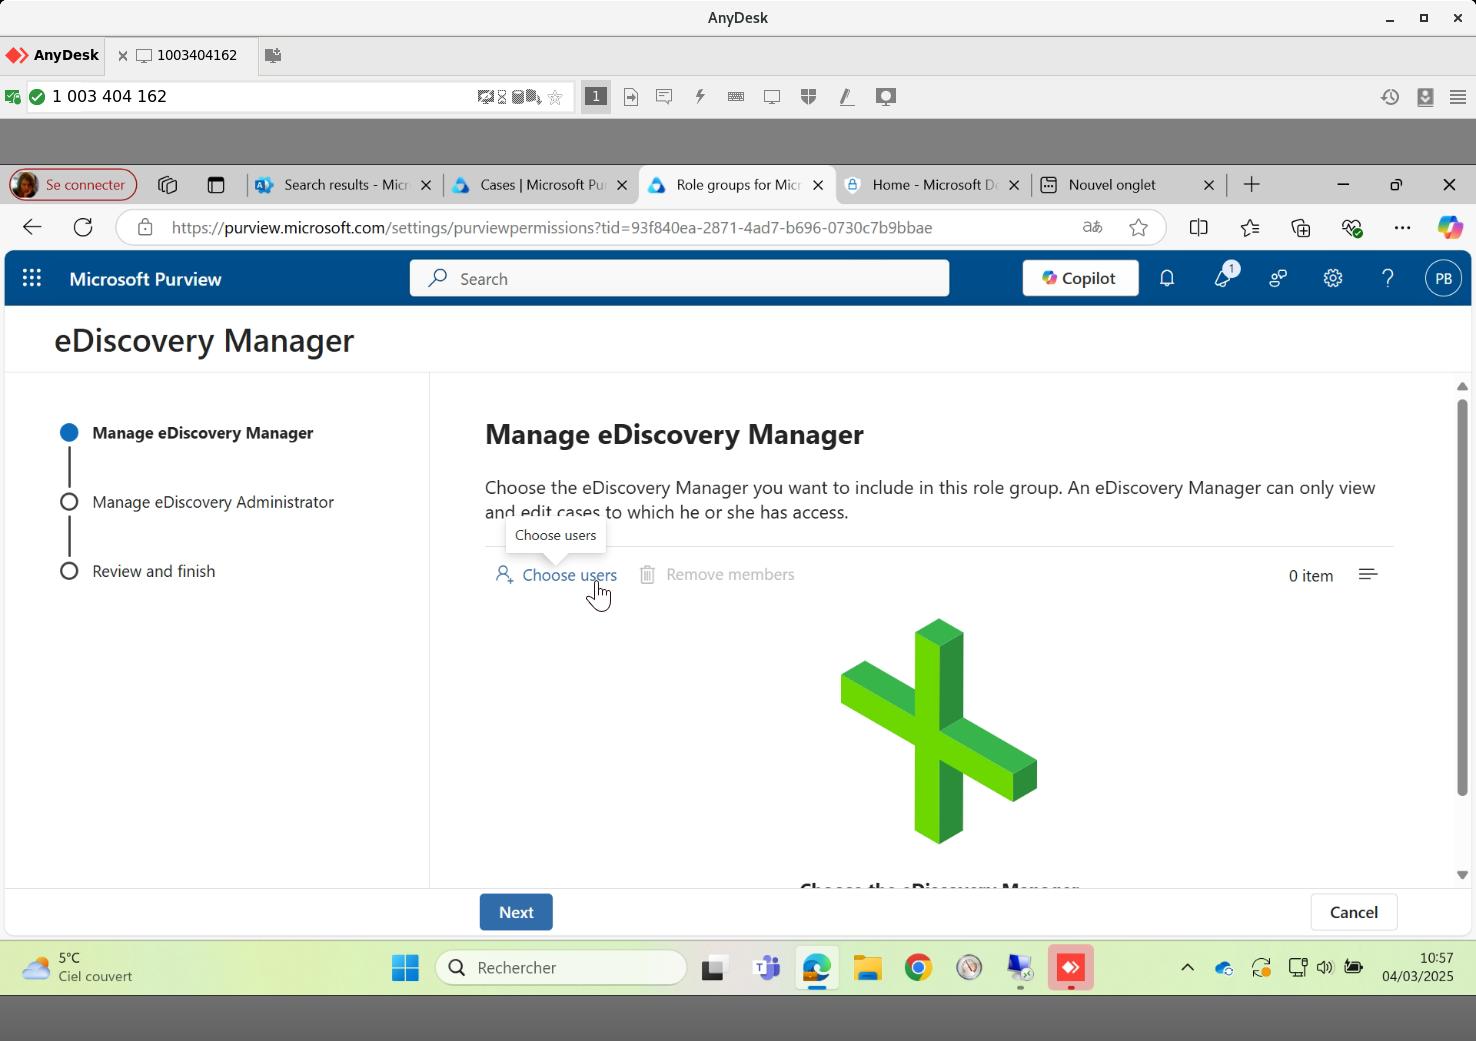
Task: Open Edge browser essentials heart icon
Action: point(1352,228)
